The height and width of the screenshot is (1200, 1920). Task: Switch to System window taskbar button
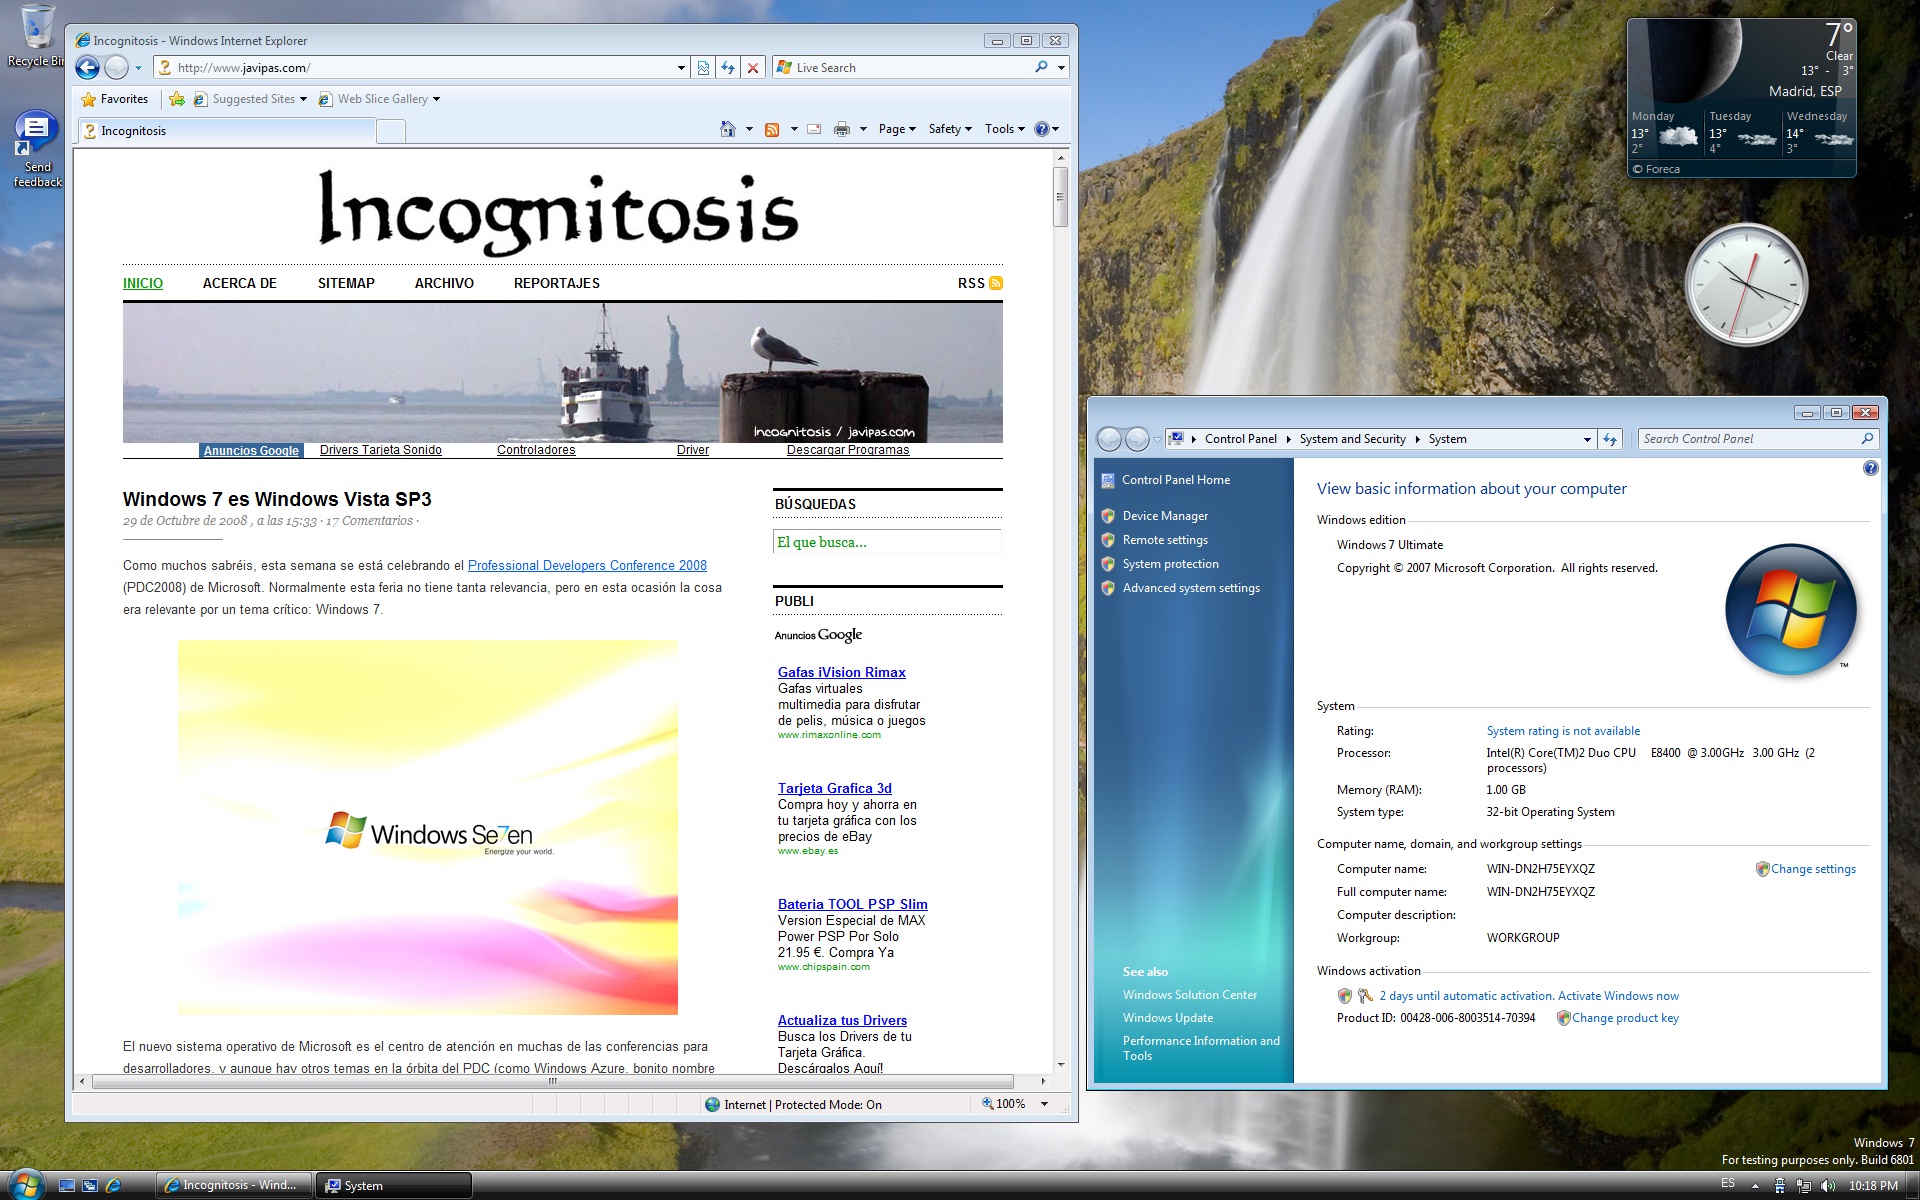[x=394, y=1185]
